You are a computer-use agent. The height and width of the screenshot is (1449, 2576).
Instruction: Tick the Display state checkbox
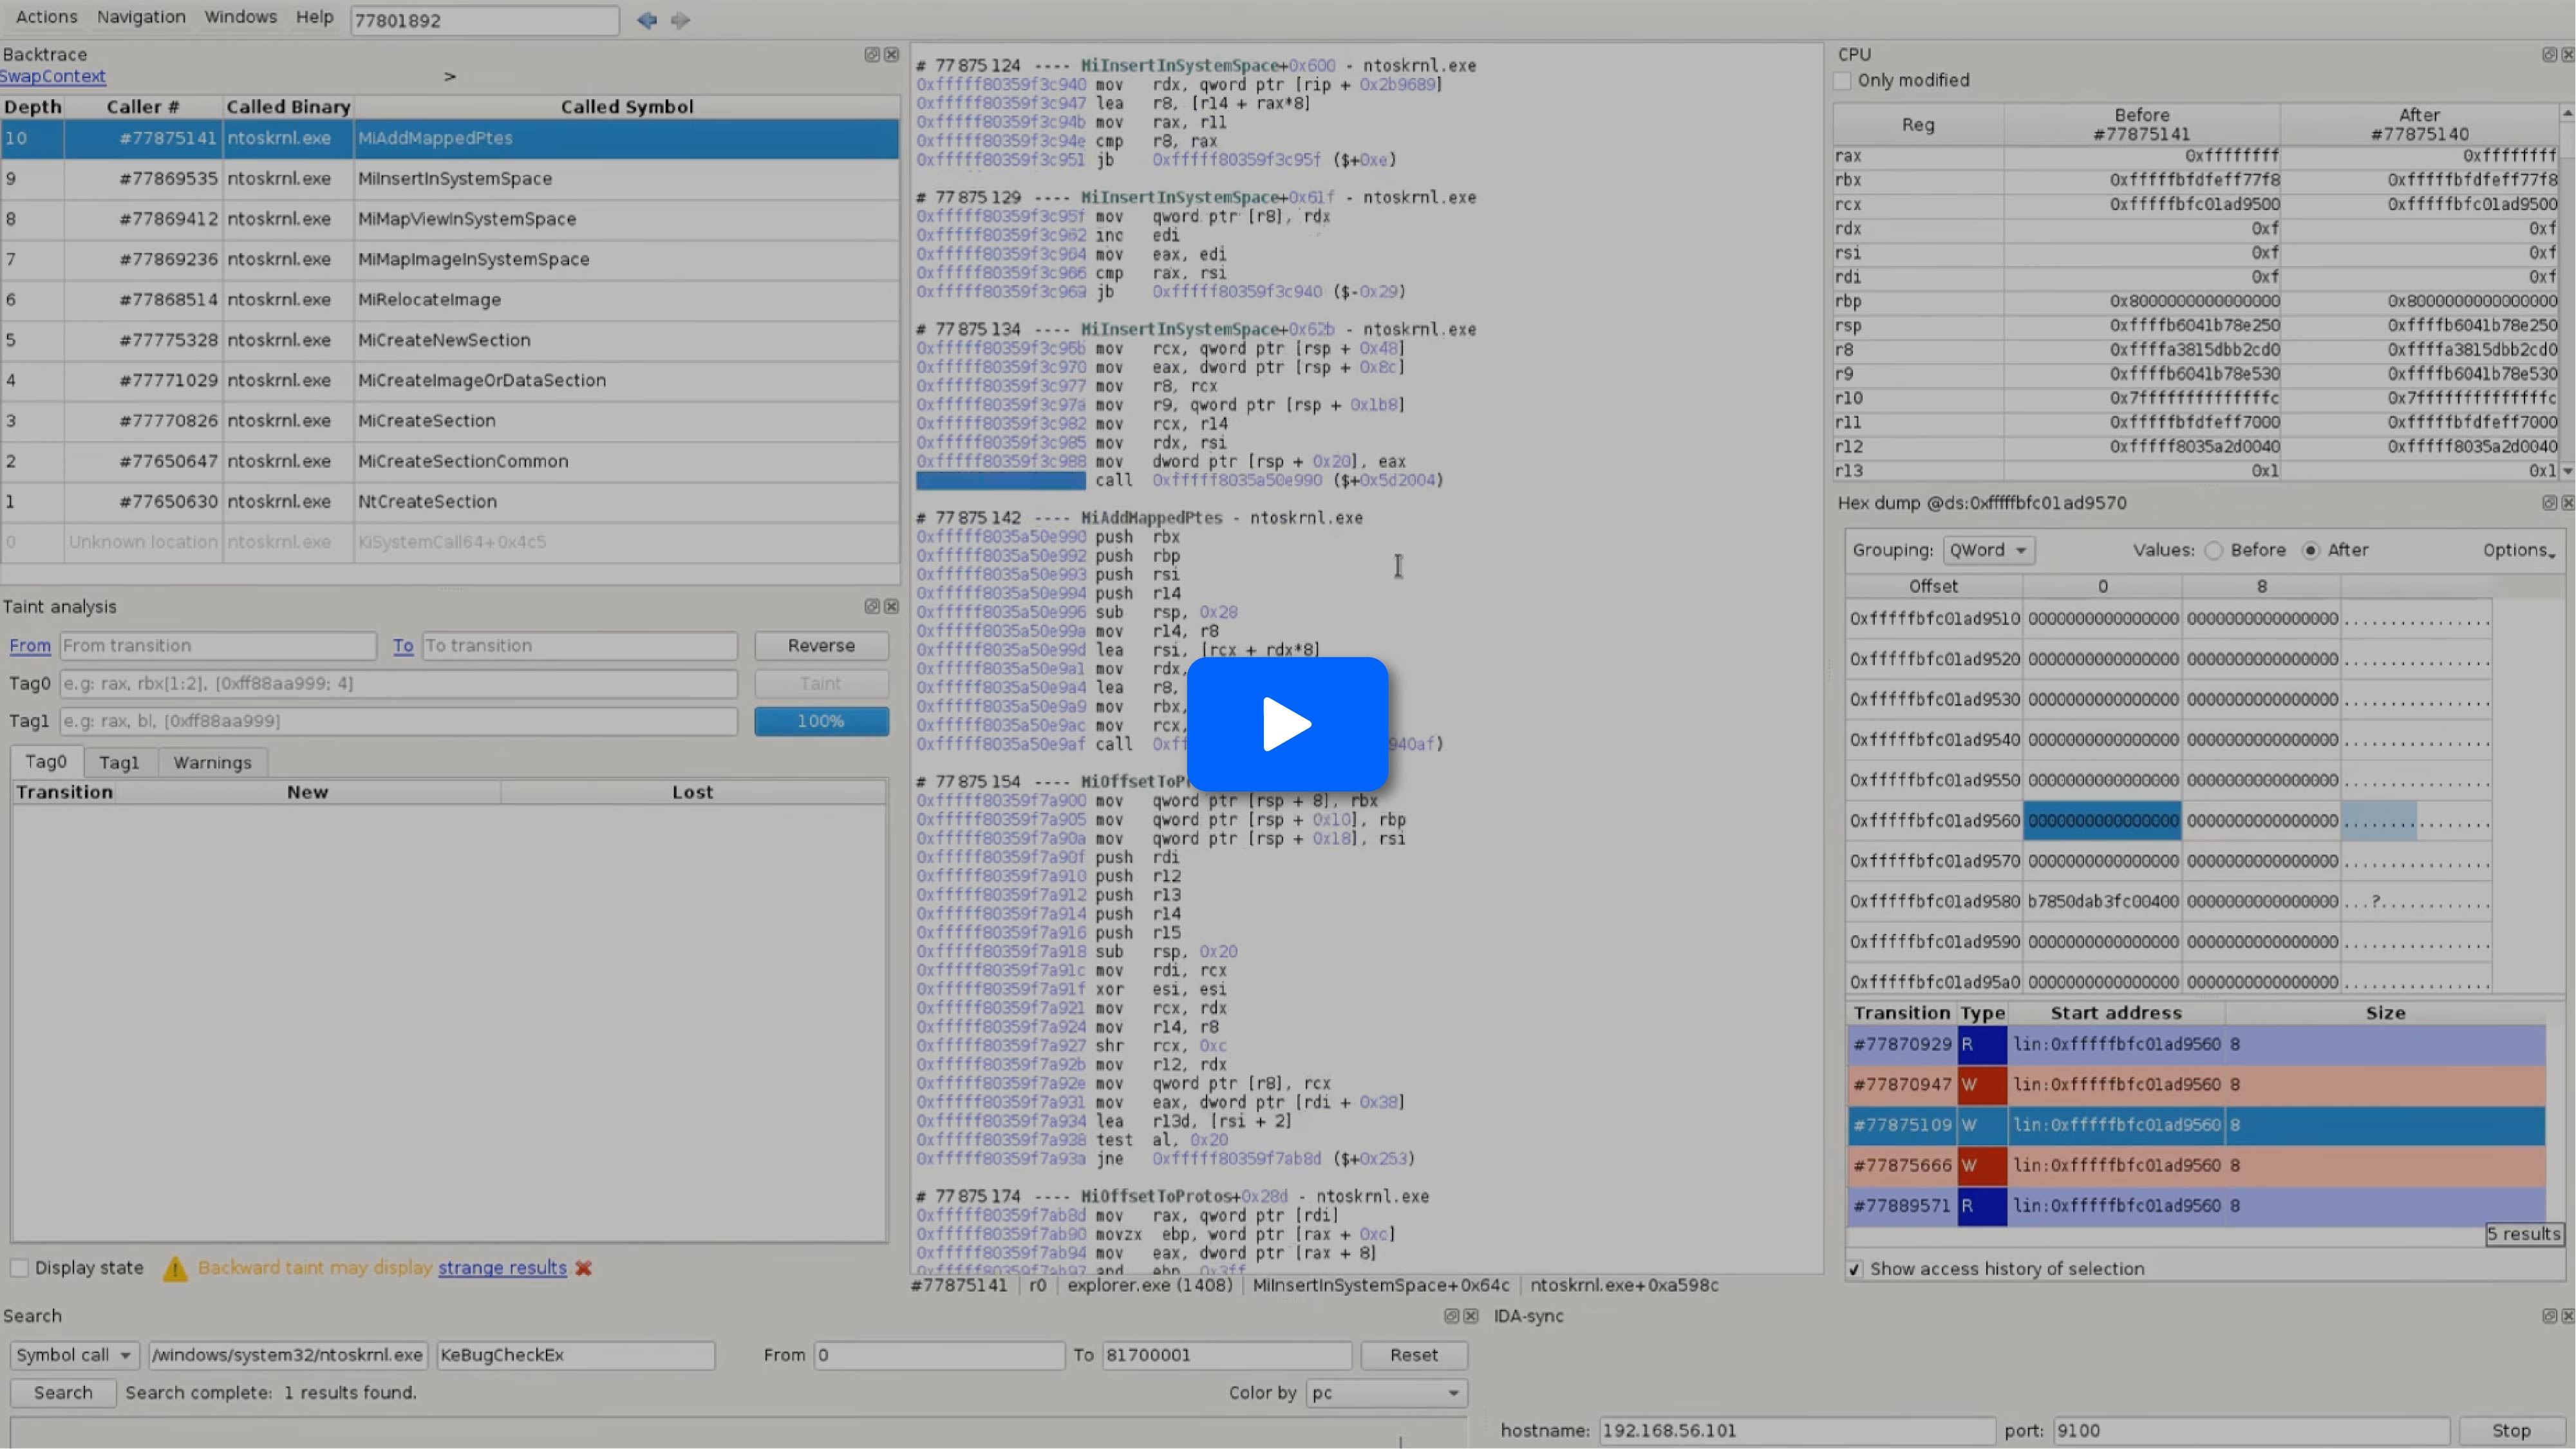19,1268
